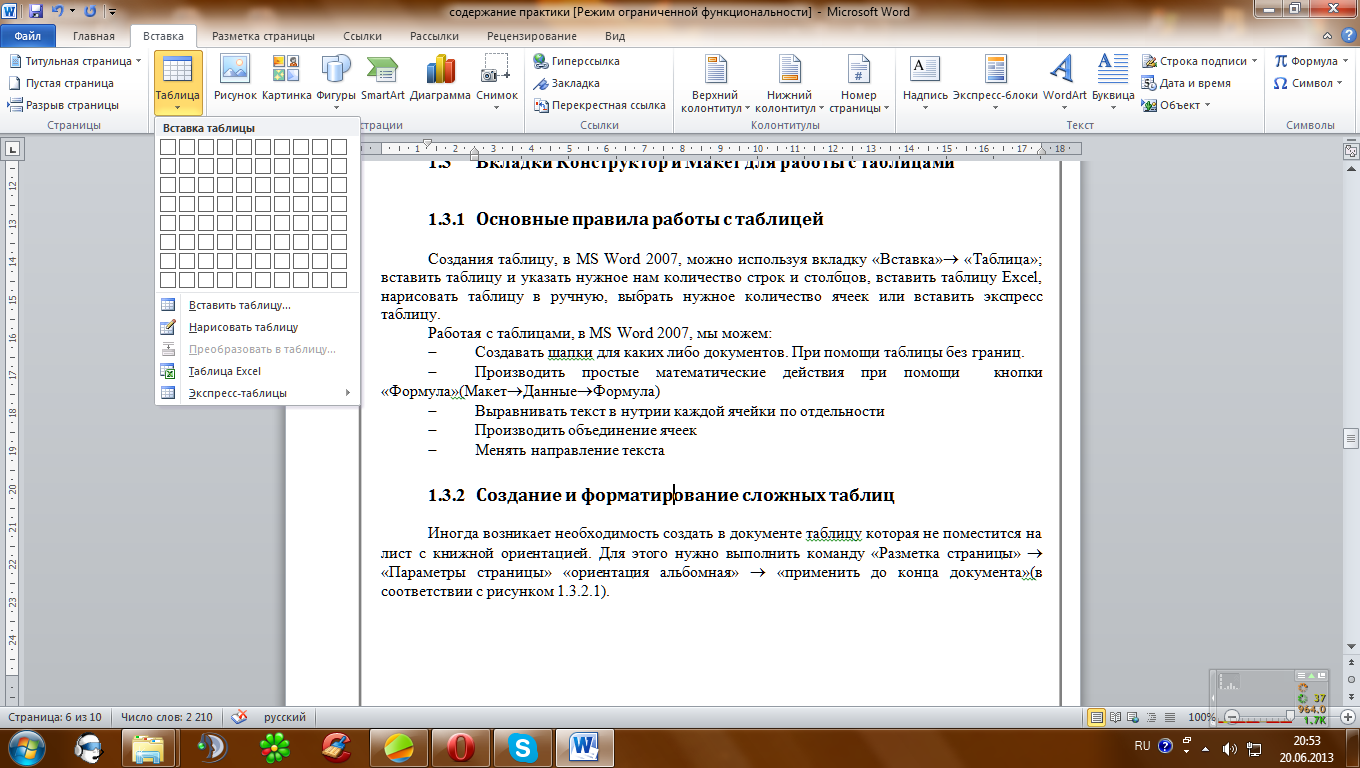
Task: Switch to the Рассылки tab
Action: click(x=433, y=36)
